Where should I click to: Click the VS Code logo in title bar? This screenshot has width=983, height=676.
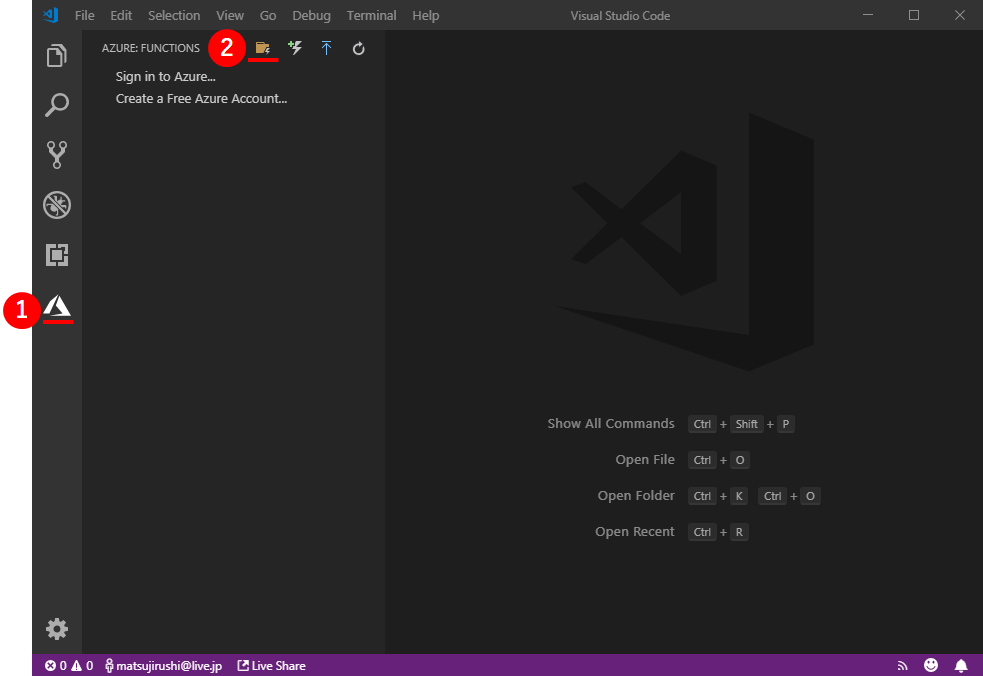pos(51,15)
